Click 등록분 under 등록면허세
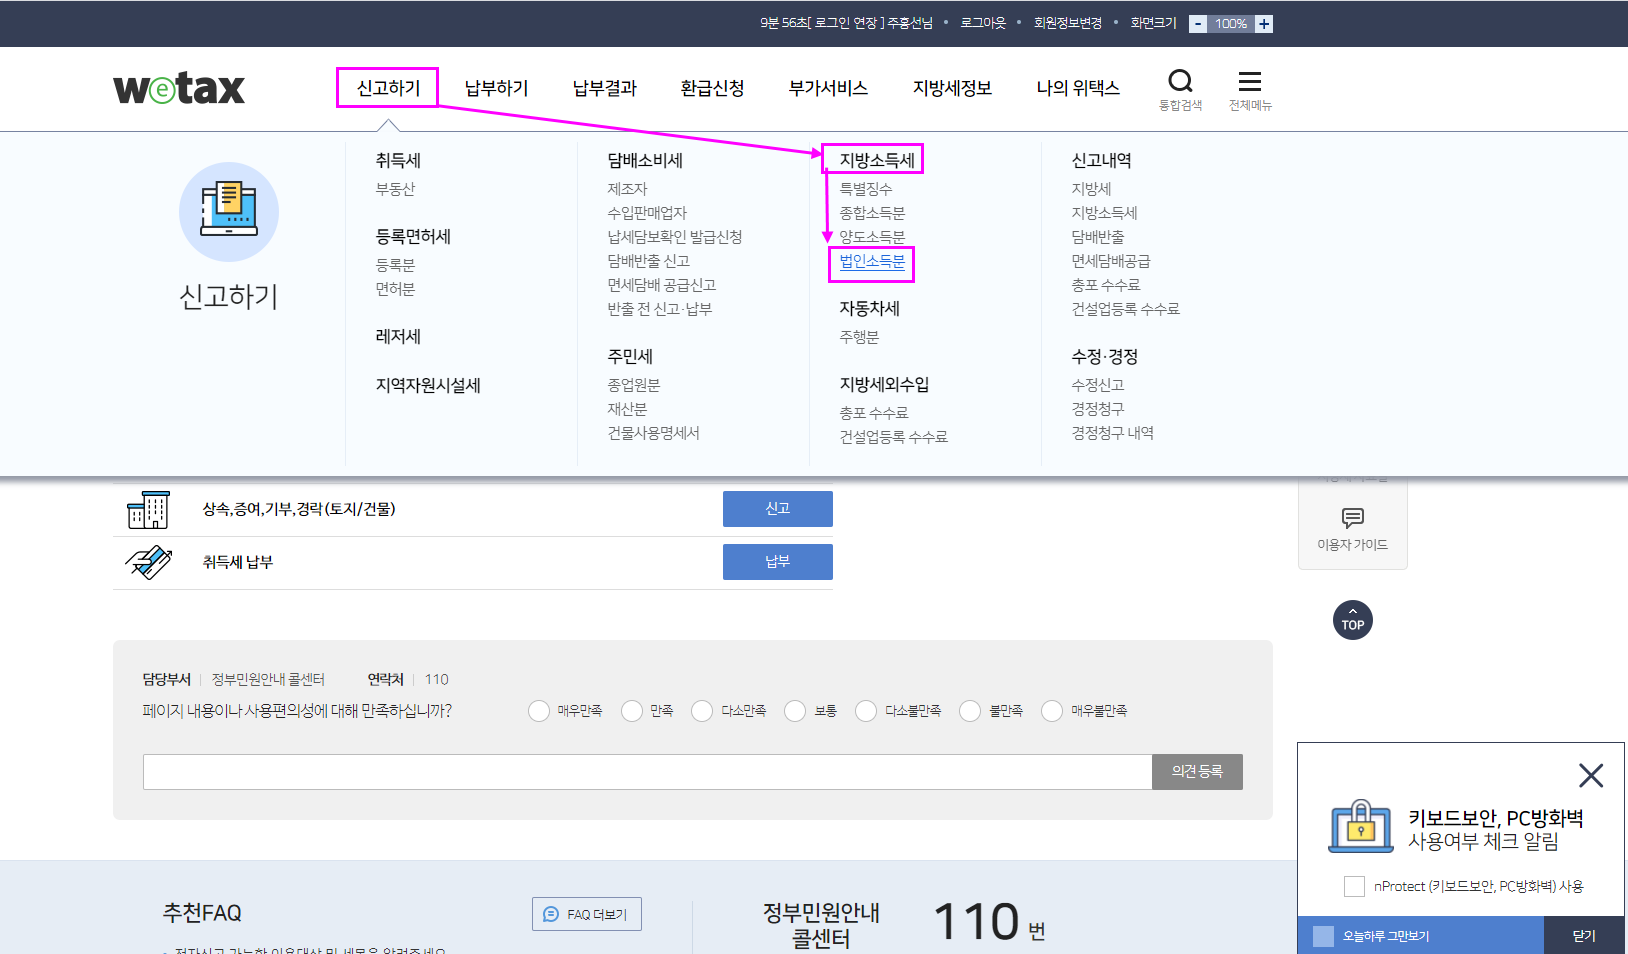The image size is (1628, 954). point(395,265)
